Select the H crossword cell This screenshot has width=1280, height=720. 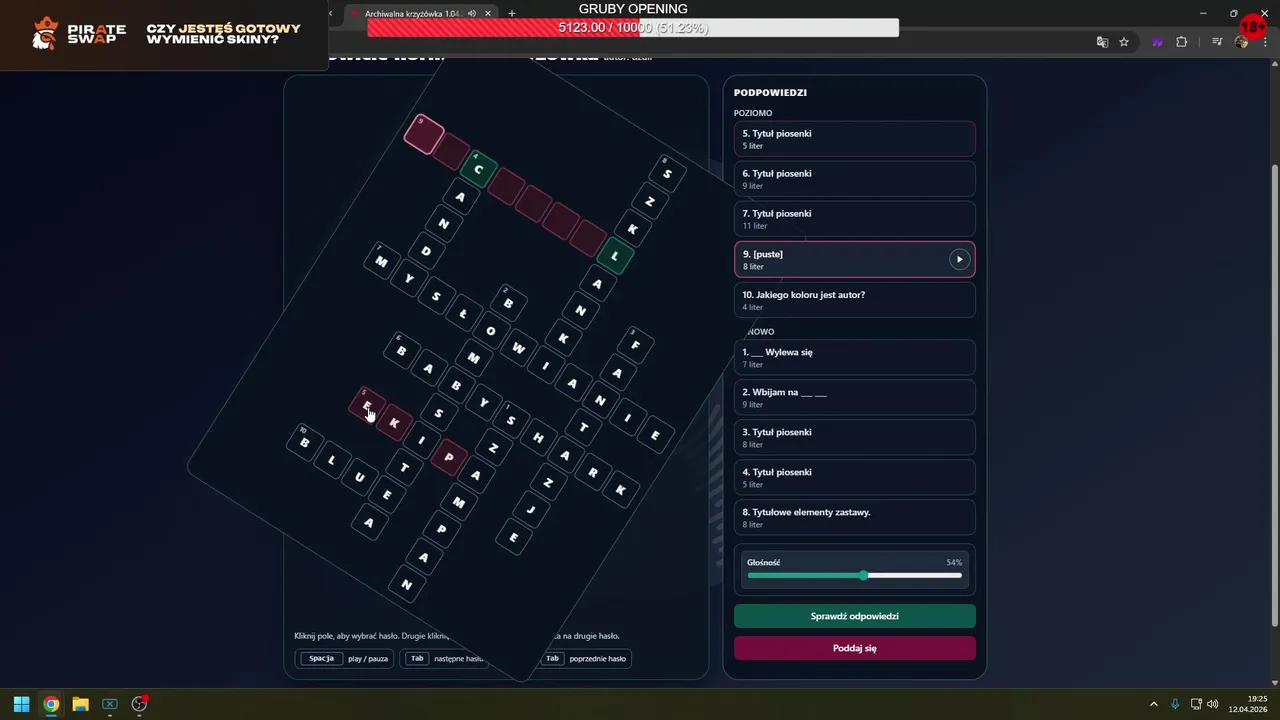538,438
